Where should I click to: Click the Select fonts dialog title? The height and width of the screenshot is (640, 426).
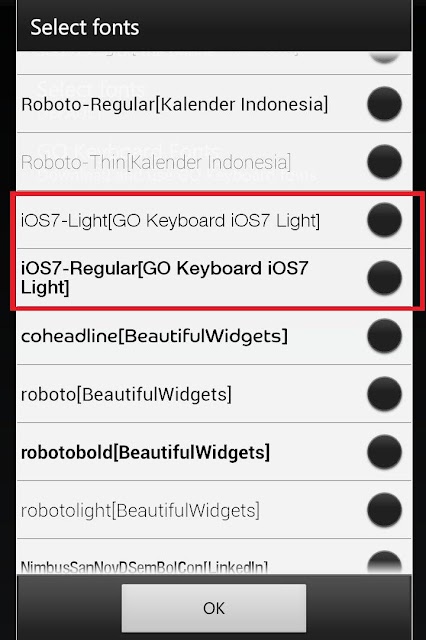coord(84,27)
